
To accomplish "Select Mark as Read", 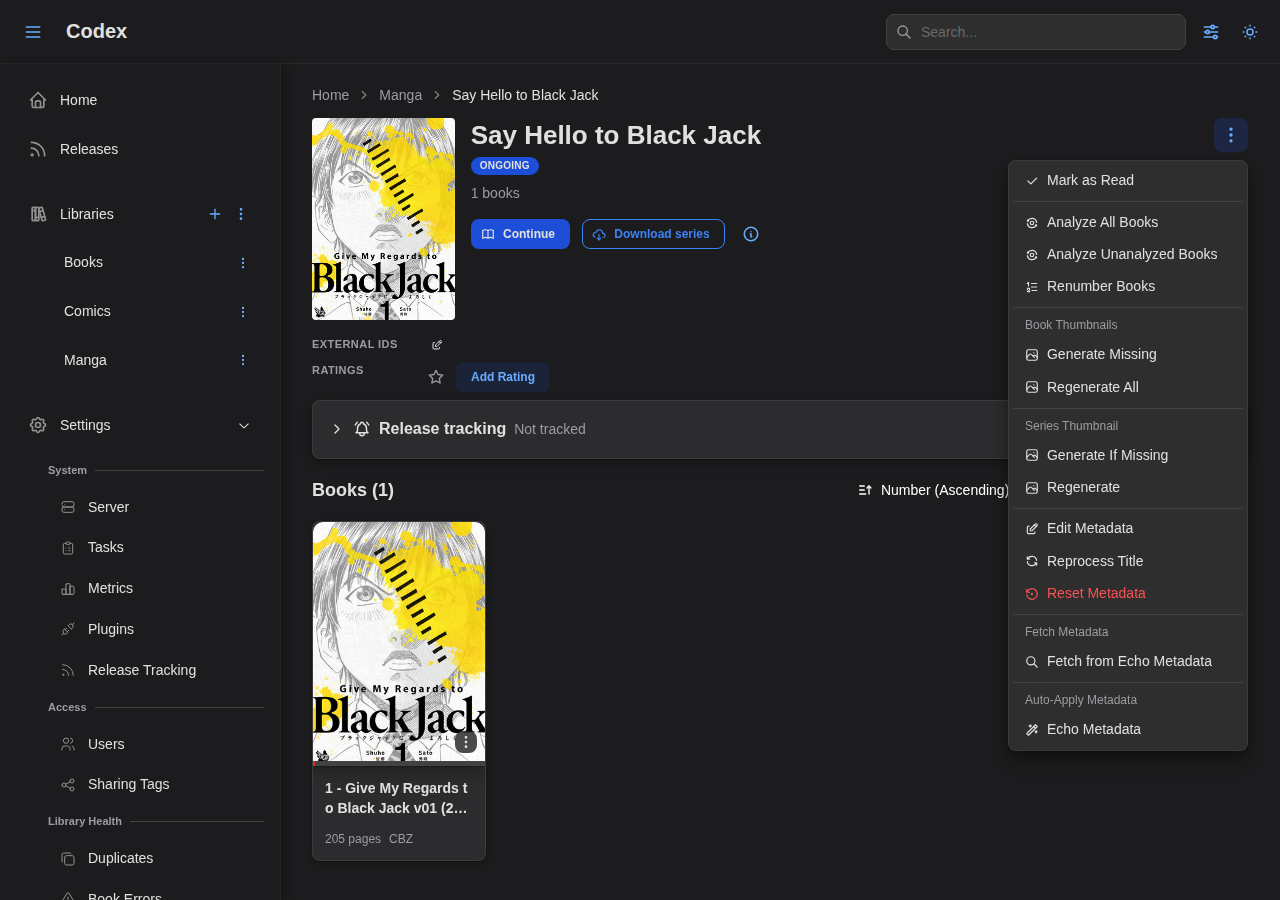I will point(1128,181).
